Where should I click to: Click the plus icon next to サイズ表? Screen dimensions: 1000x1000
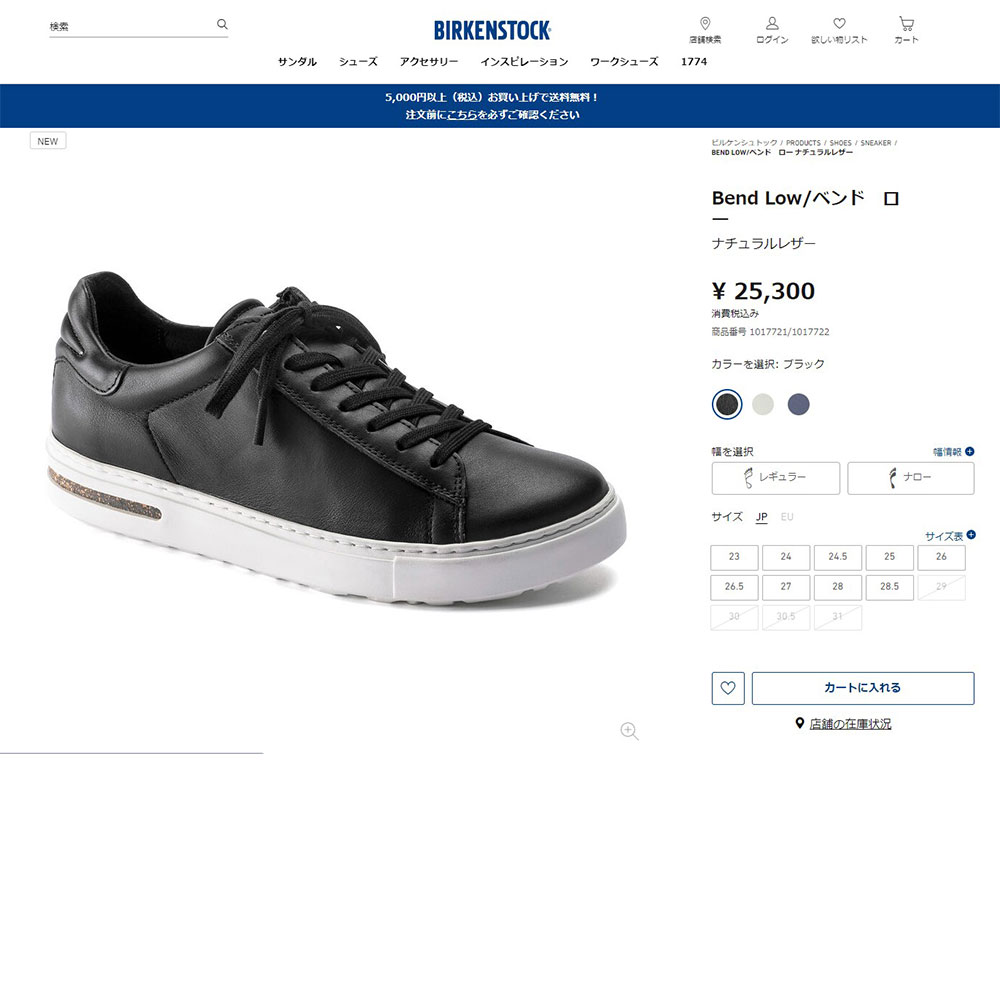tap(971, 534)
